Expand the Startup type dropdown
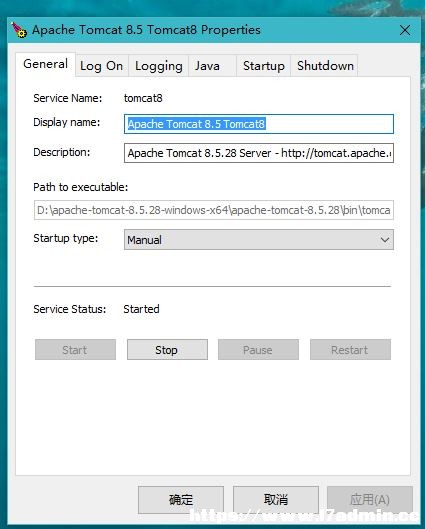The width and height of the screenshot is (425, 529). tap(259, 240)
